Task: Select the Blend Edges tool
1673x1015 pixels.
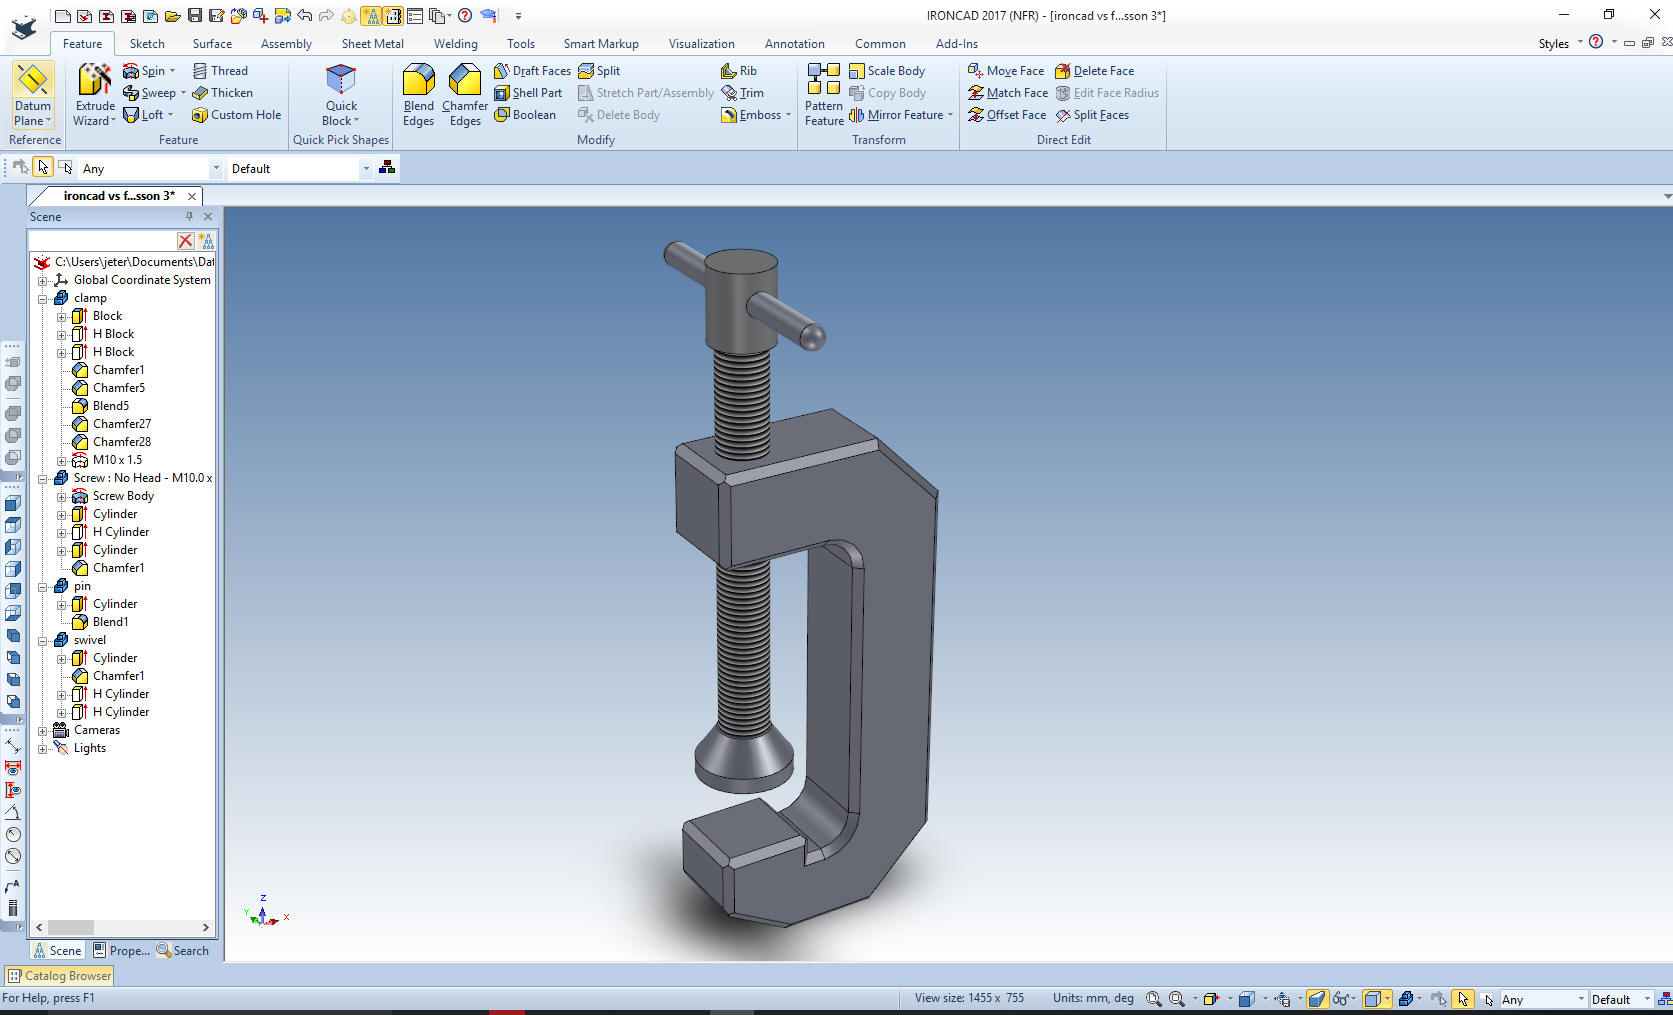Action: 418,95
